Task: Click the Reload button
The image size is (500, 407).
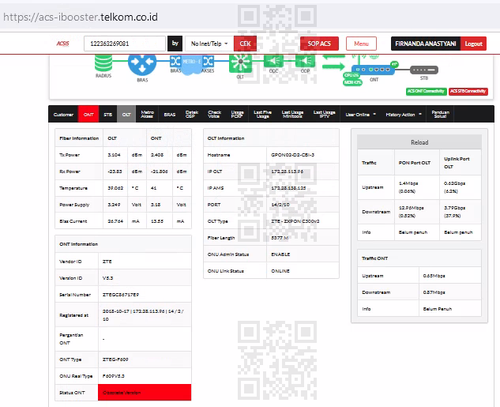Action: coord(419,142)
